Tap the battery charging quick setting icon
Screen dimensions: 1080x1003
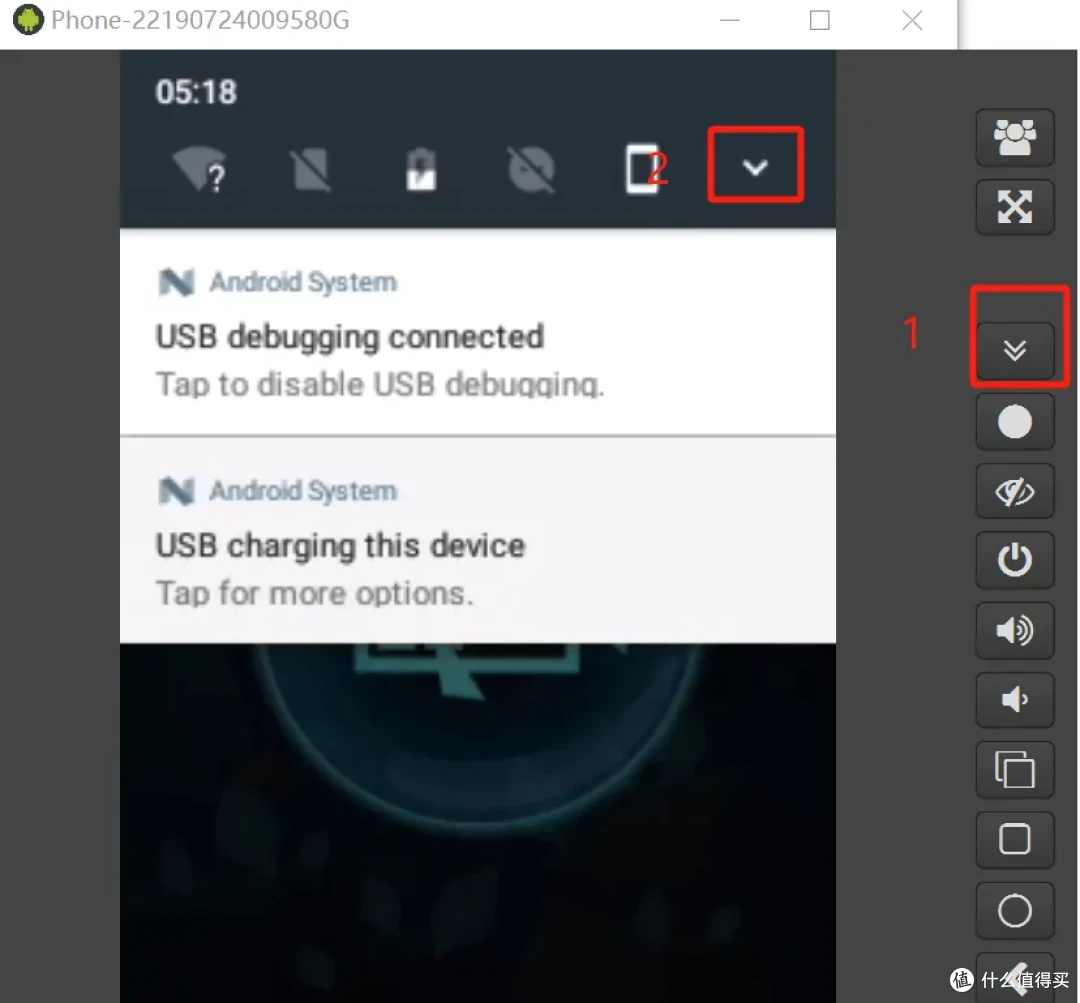[x=421, y=168]
